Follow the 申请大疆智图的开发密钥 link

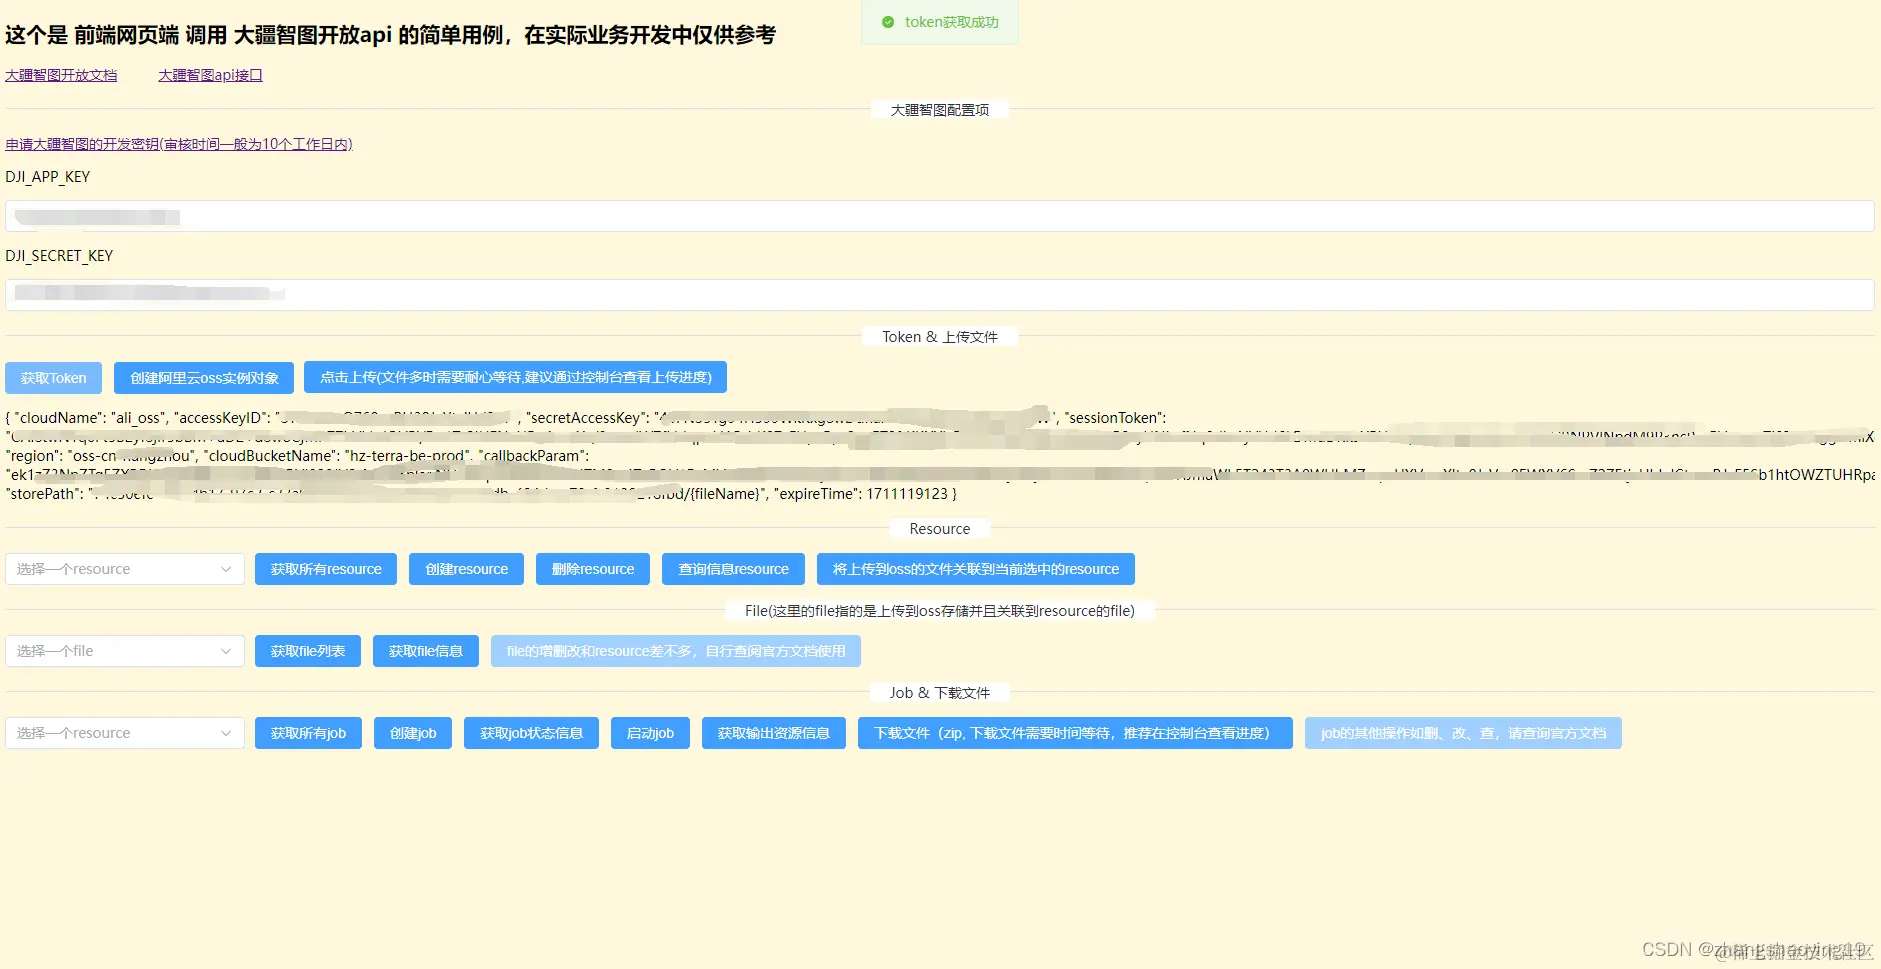179,144
